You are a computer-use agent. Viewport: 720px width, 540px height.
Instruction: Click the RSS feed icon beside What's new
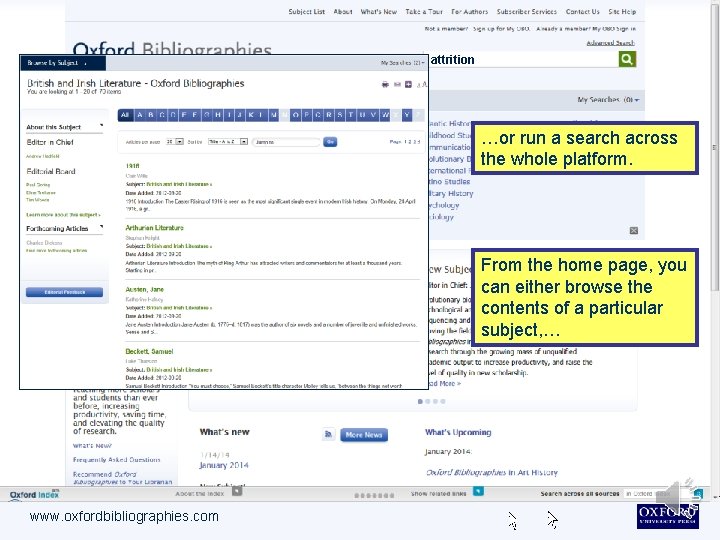tap(328, 434)
